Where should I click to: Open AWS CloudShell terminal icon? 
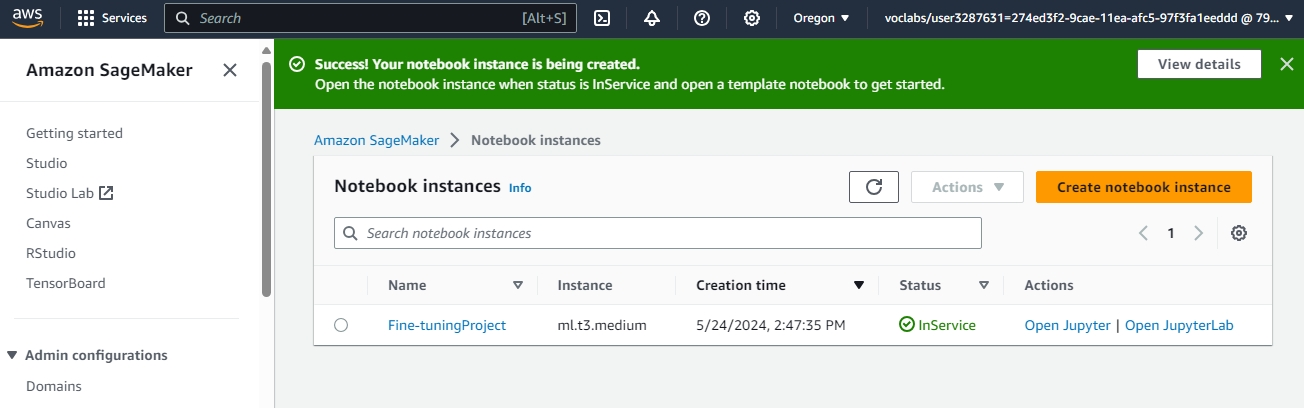(x=602, y=18)
